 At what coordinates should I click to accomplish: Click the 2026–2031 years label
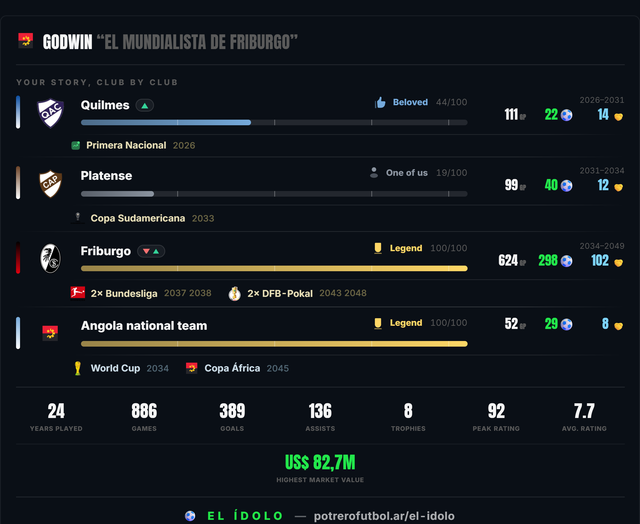[602, 100]
